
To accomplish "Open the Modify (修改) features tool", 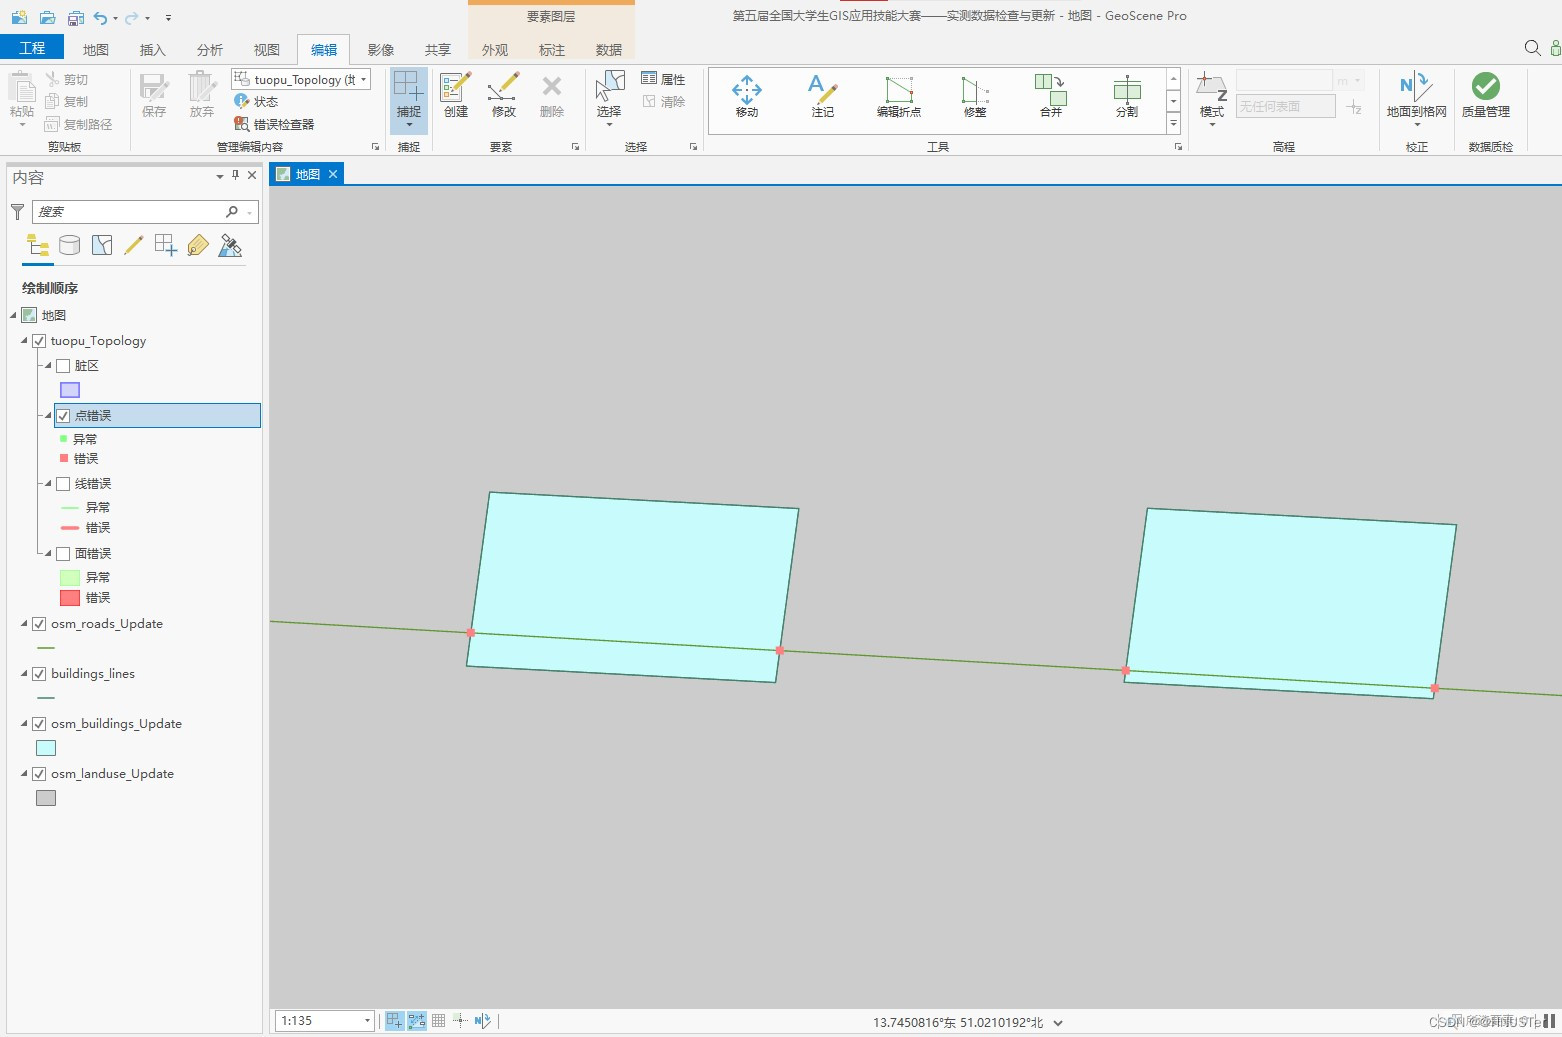I will coord(504,96).
